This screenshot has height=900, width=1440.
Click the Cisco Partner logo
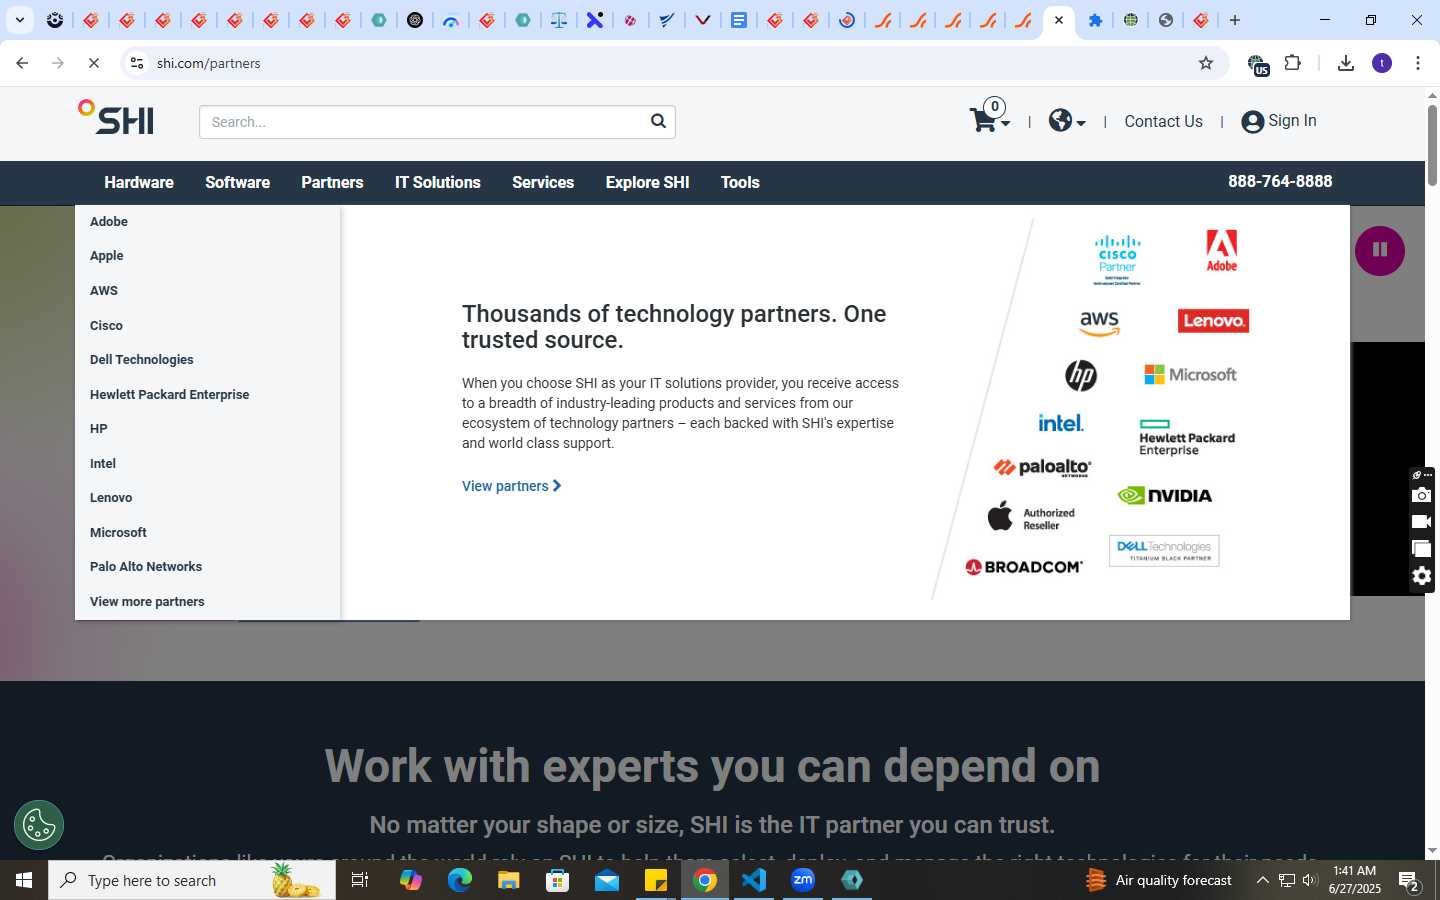coord(1117,260)
